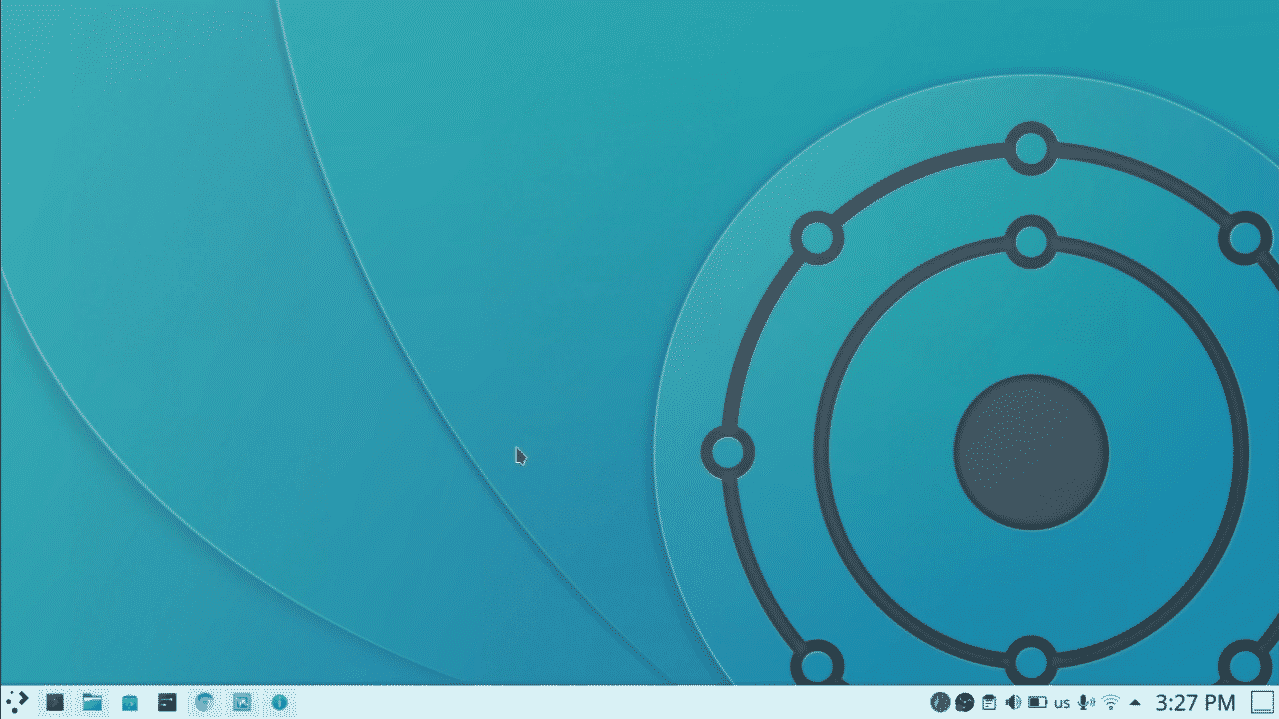This screenshot has width=1279, height=719.
Task: Click the microphone tray icon
Action: pos(1086,703)
